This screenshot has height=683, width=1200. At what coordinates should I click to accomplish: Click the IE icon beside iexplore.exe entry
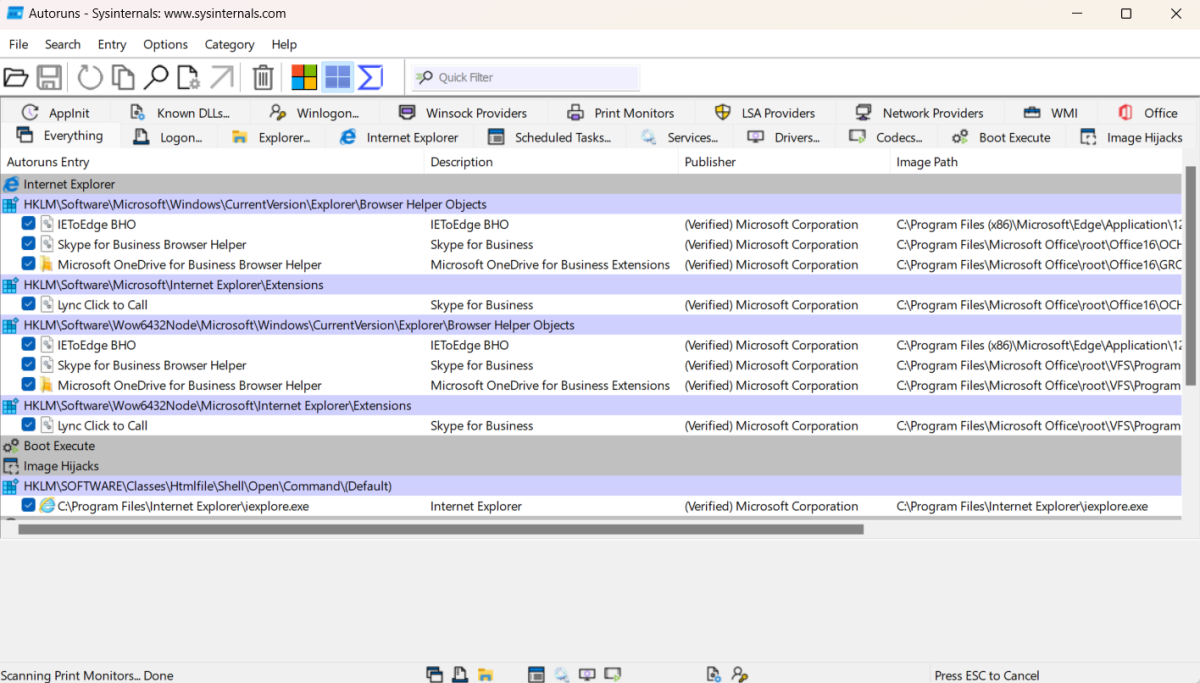point(47,506)
